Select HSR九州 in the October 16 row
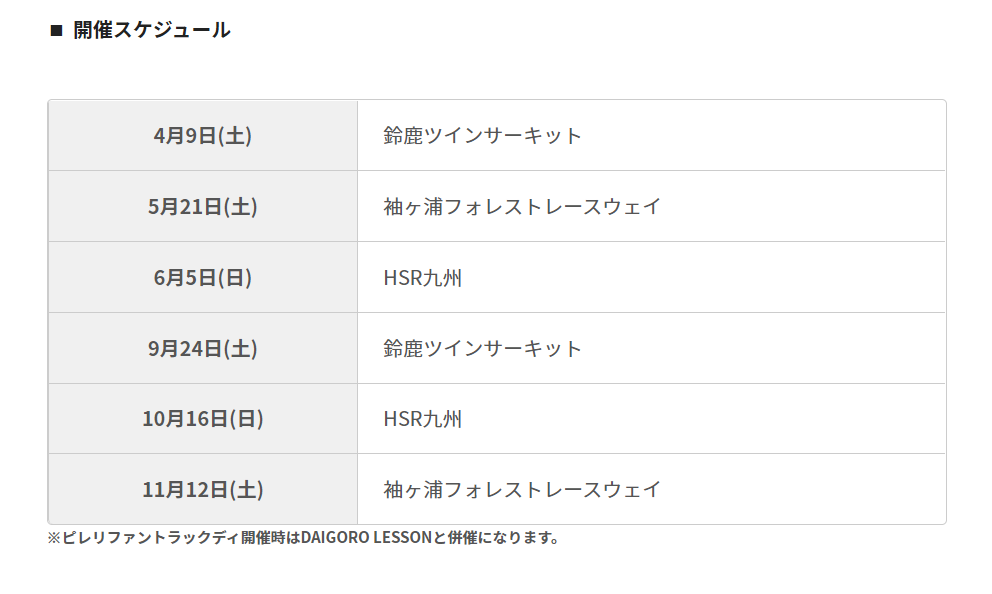Screen dimensions: 992x594 pos(423,419)
